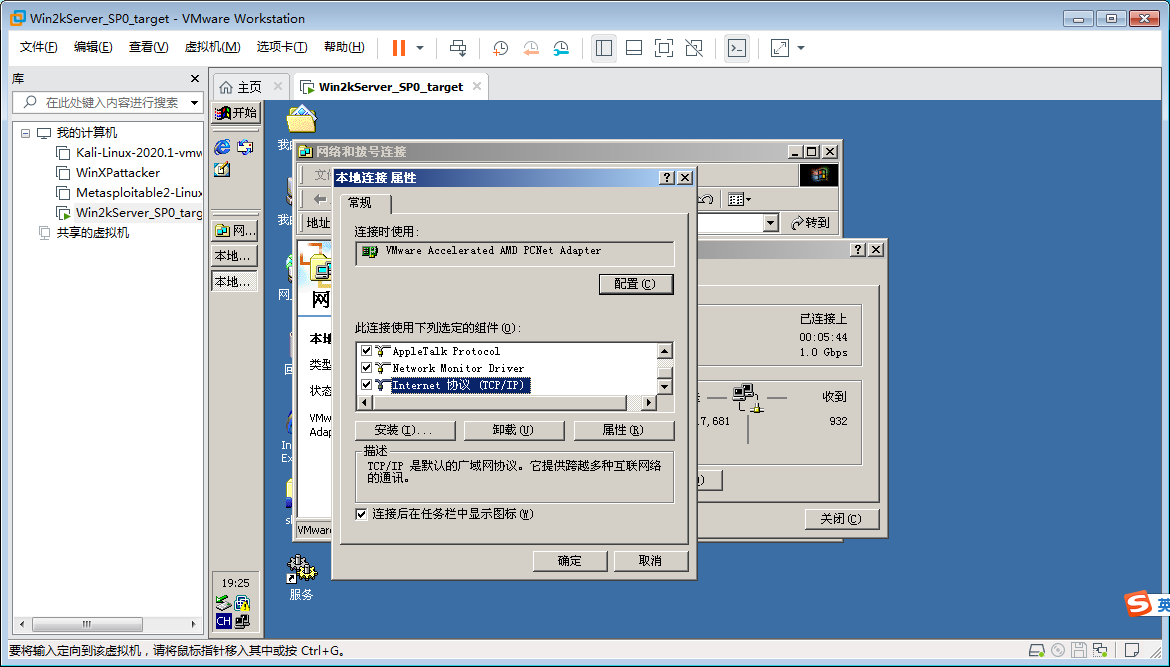This screenshot has width=1170, height=667.
Task: Click the Show Desktop quick launch icon
Action: coord(222,169)
